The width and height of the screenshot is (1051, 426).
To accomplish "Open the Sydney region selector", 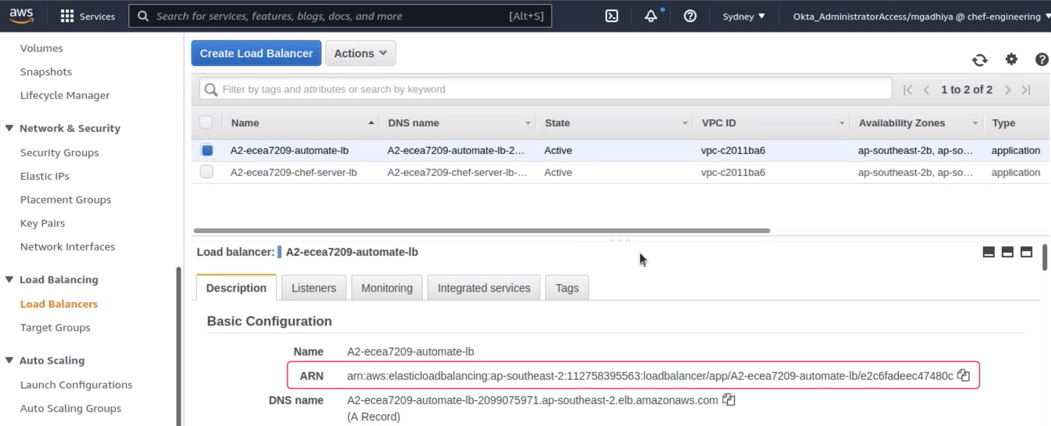I will tap(744, 16).
